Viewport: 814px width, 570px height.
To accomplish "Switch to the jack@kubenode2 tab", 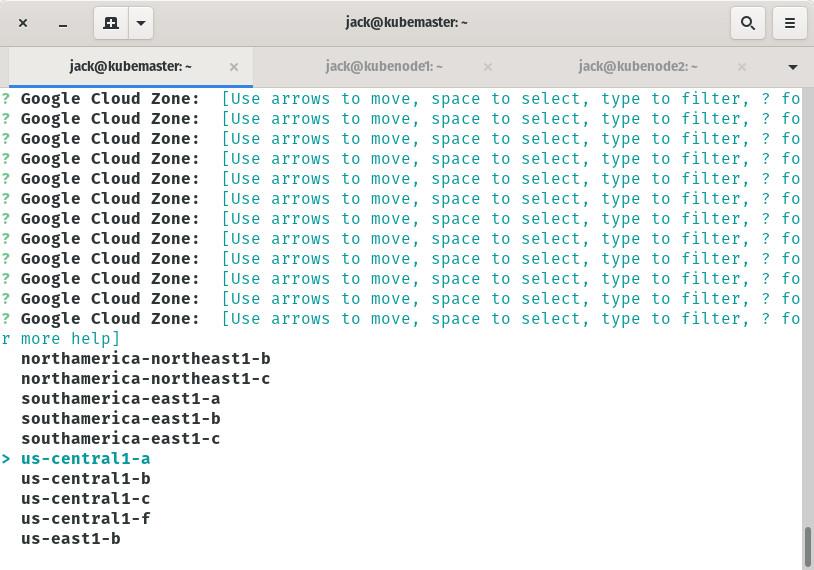I will pos(638,66).
